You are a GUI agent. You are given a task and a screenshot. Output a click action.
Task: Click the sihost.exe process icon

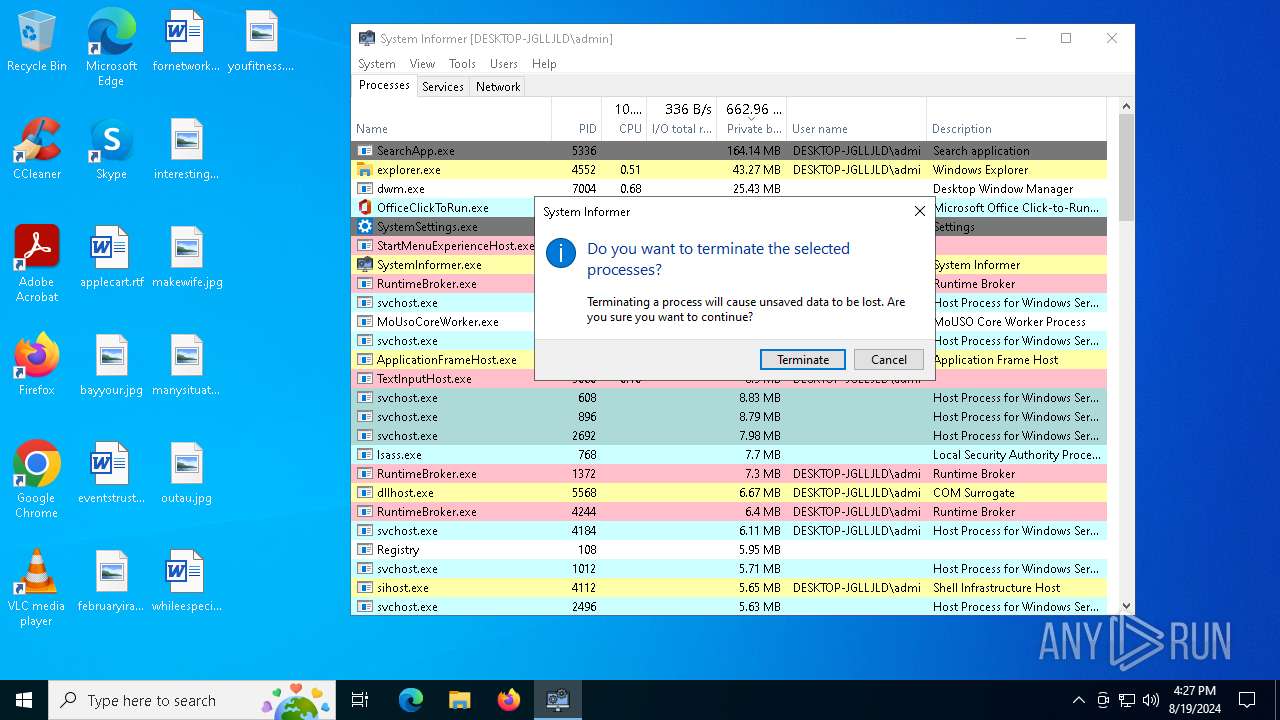(365, 588)
